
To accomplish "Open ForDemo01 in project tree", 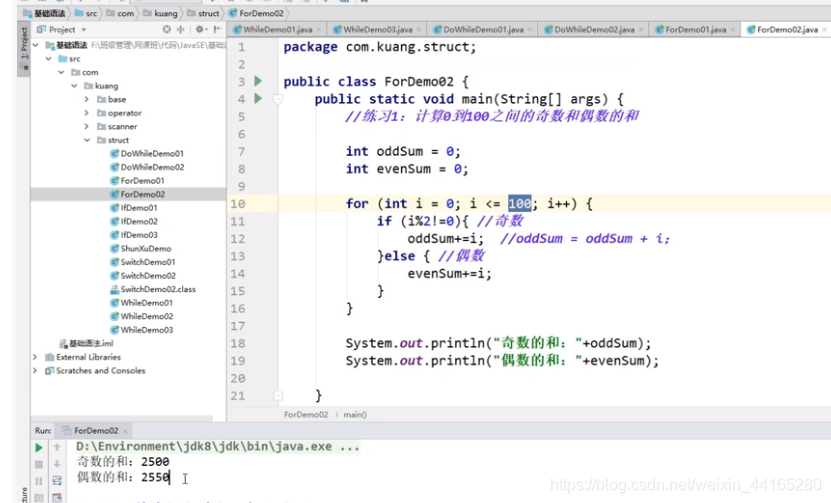I will pyautogui.click(x=137, y=181).
